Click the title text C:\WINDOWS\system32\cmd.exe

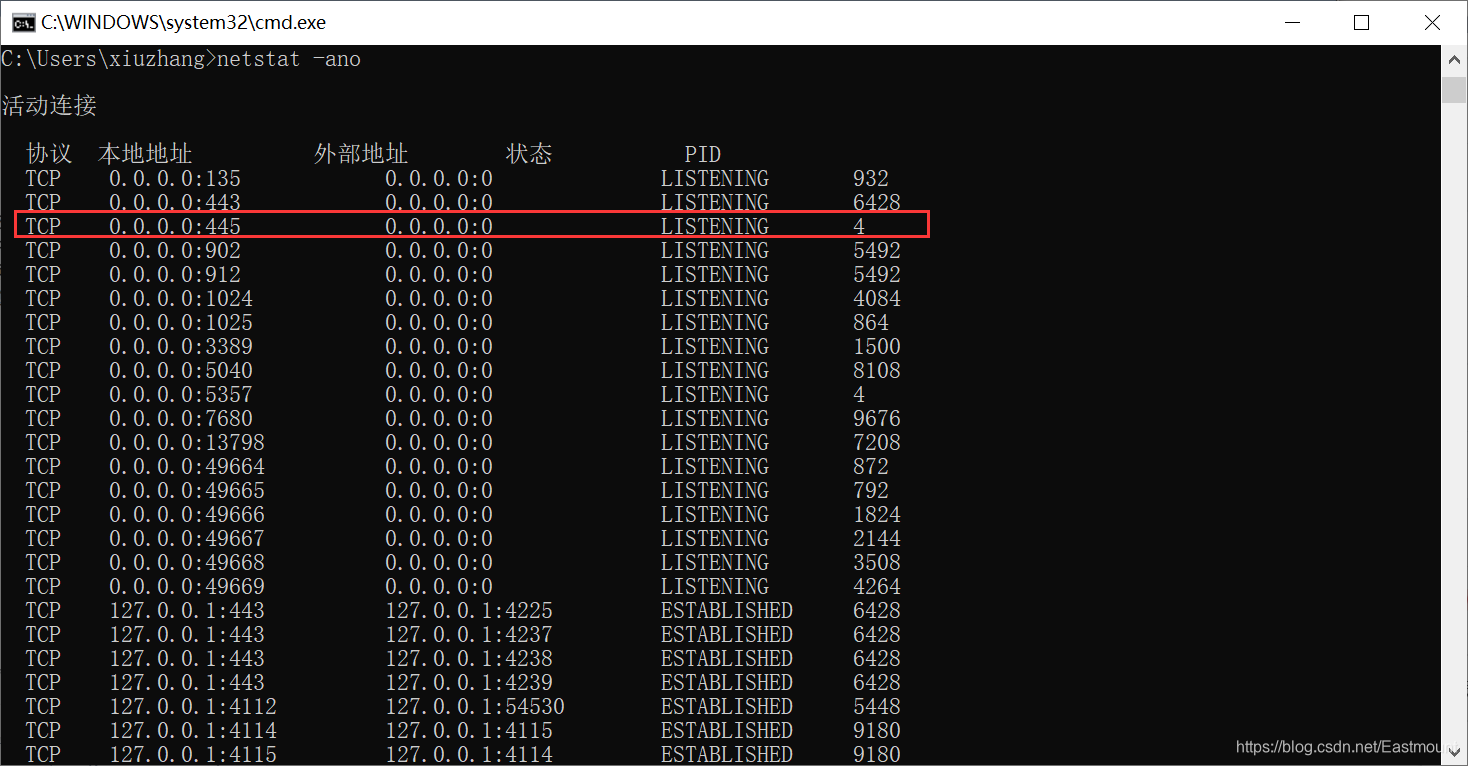(183, 22)
